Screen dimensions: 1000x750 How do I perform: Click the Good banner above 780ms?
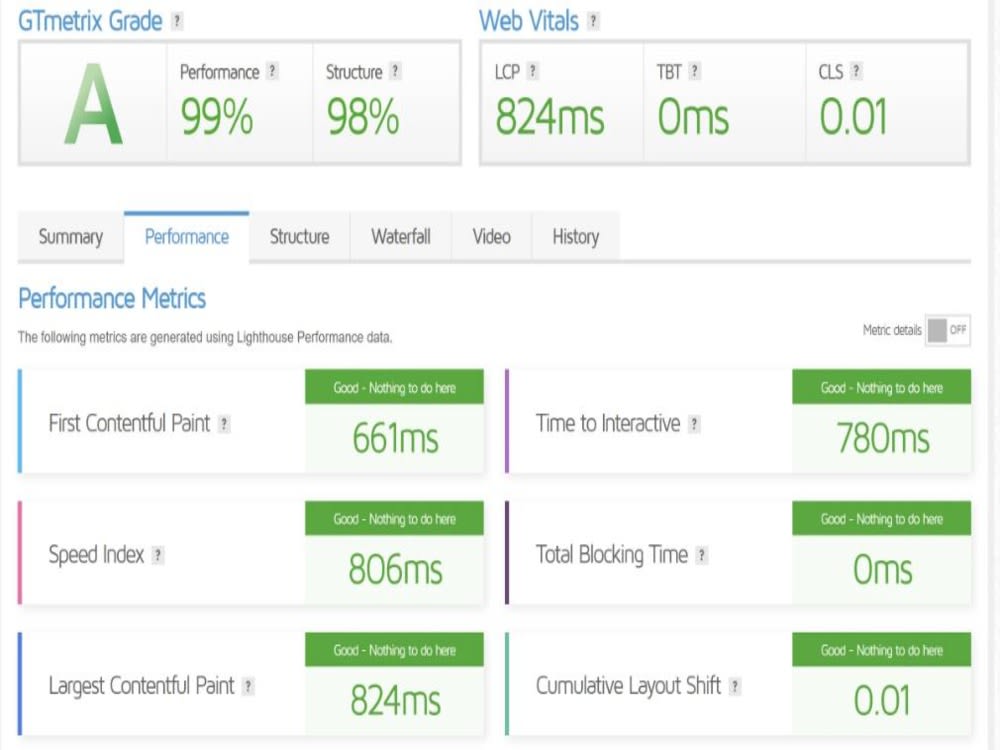point(881,387)
